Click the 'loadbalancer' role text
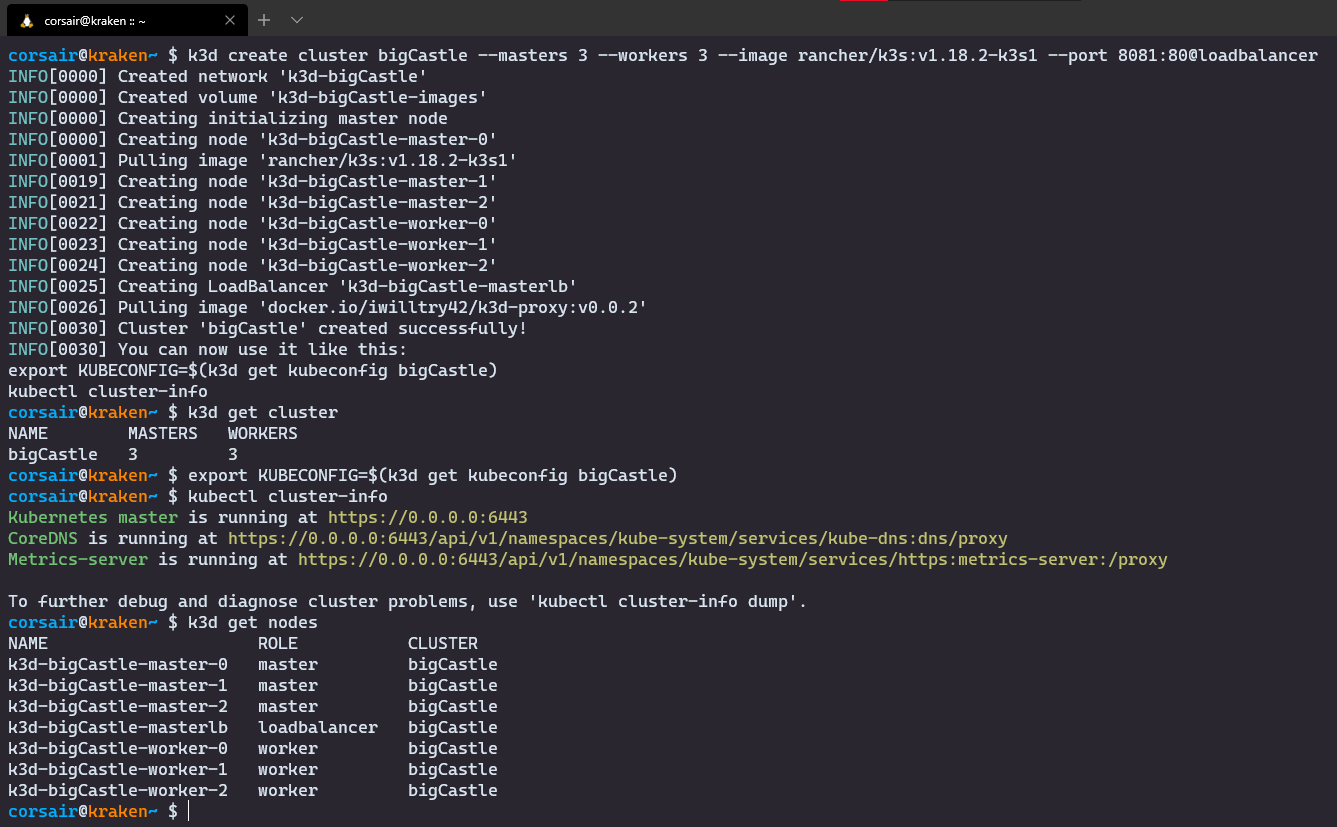Screen dimensions: 1337x827 pyautogui.click(x=318, y=727)
